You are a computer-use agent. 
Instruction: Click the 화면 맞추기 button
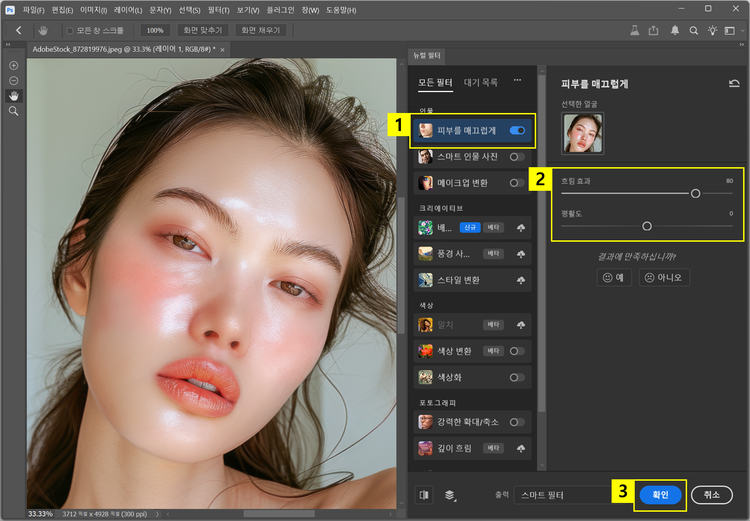[x=203, y=31]
